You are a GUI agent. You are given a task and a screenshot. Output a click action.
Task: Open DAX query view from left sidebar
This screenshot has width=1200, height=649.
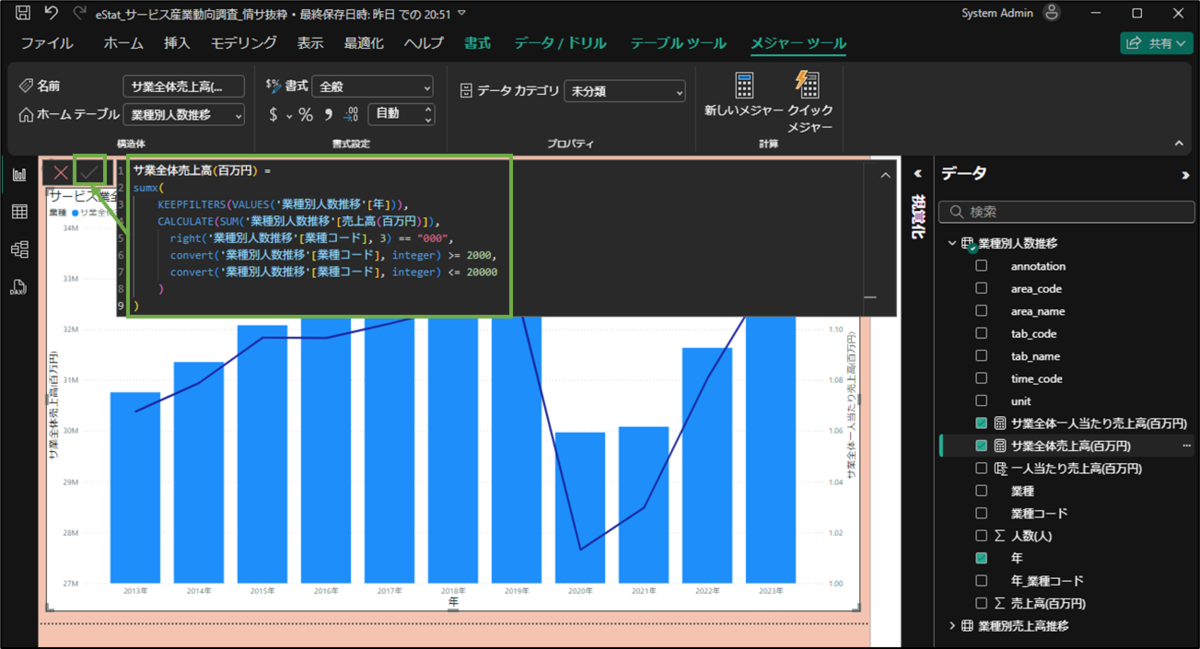[x=19, y=288]
